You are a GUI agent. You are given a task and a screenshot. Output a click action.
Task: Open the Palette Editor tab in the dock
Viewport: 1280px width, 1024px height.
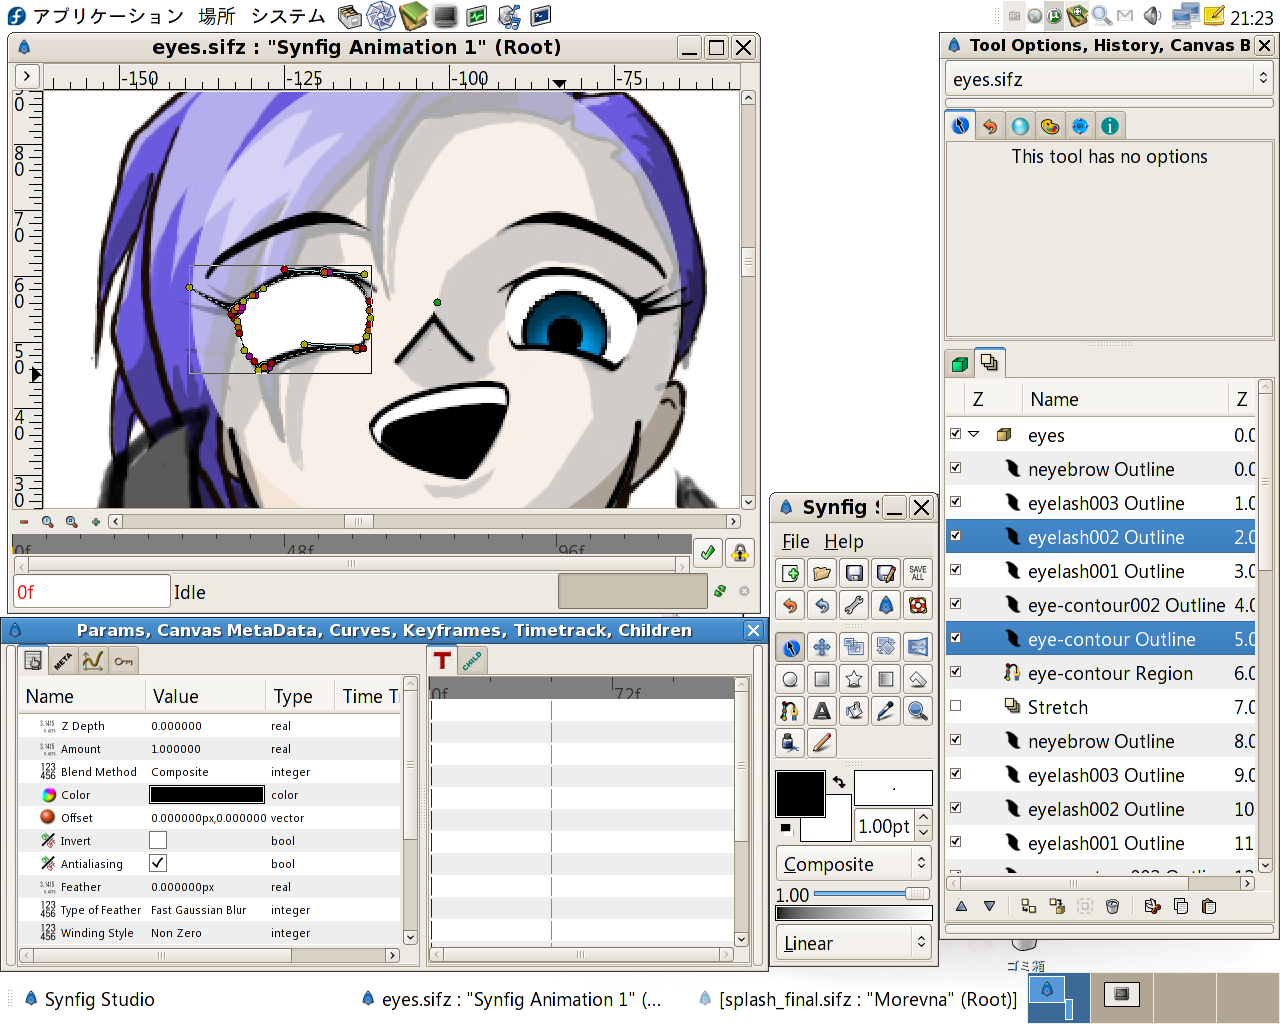click(x=1050, y=126)
